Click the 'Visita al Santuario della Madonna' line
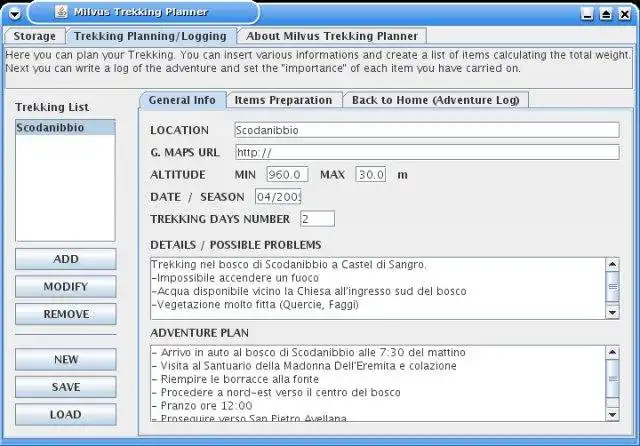Image resolution: width=640 pixels, height=446 pixels. [304, 366]
